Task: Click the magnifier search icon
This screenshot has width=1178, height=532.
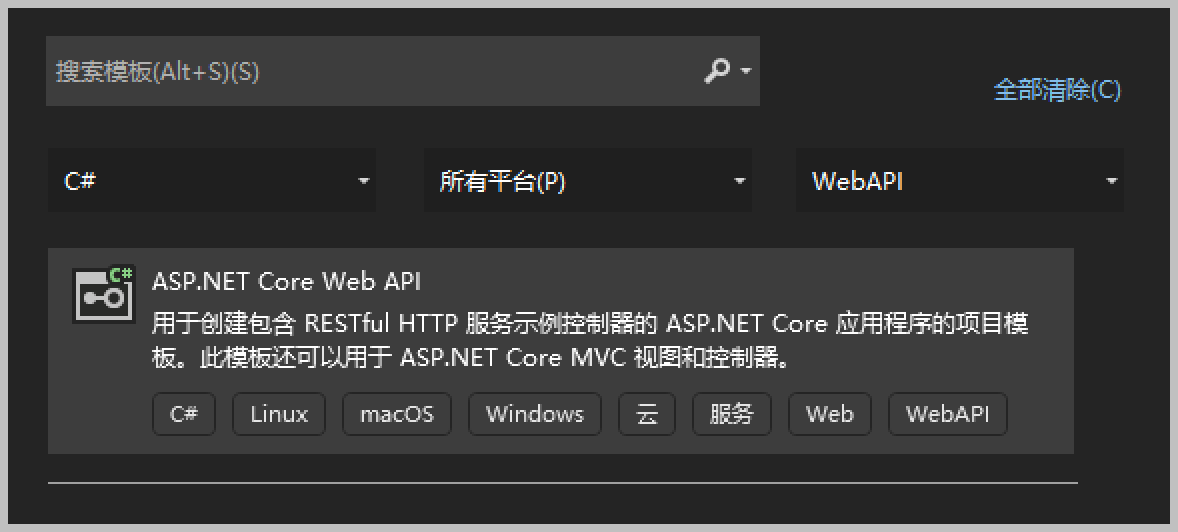Action: [x=716, y=71]
